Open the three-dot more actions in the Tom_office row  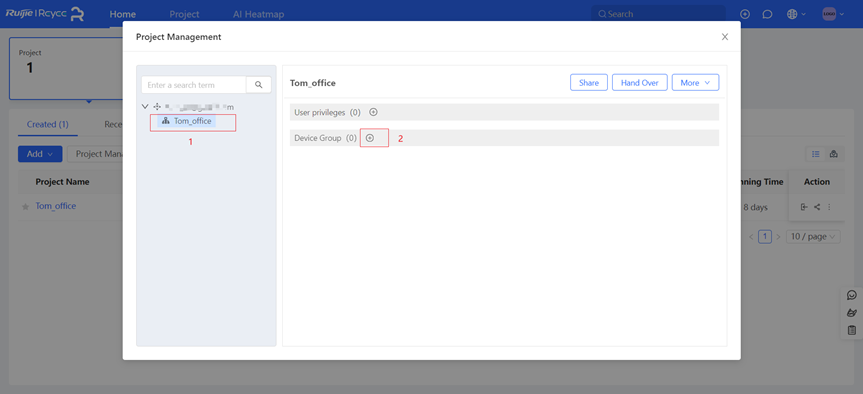coord(829,207)
